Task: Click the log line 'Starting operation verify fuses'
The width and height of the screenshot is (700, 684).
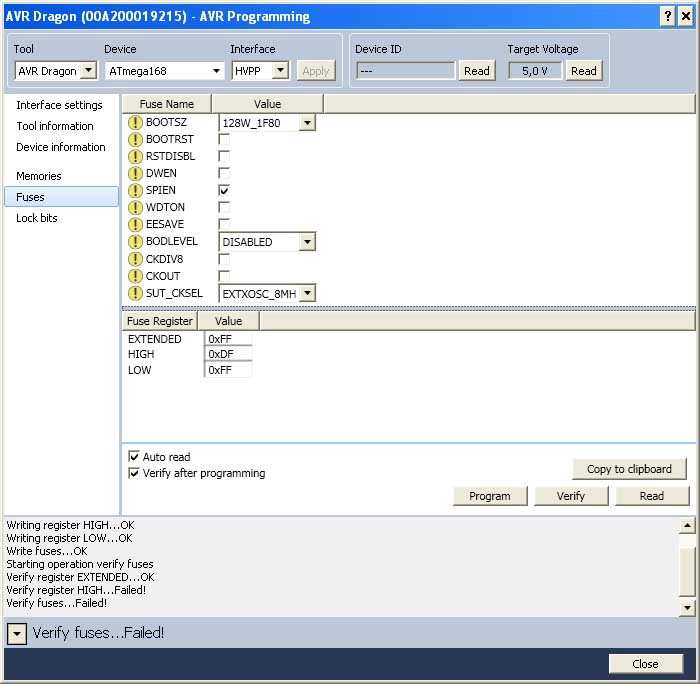Action: pyautogui.click(x=80, y=564)
